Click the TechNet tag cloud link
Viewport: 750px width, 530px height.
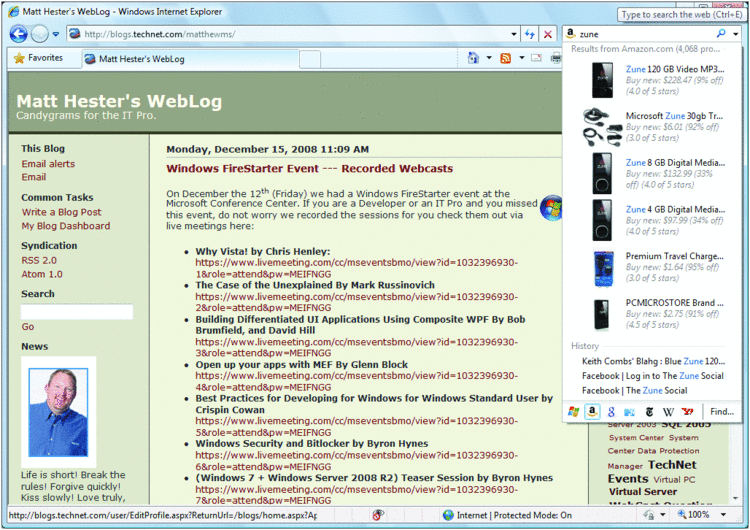(672, 464)
